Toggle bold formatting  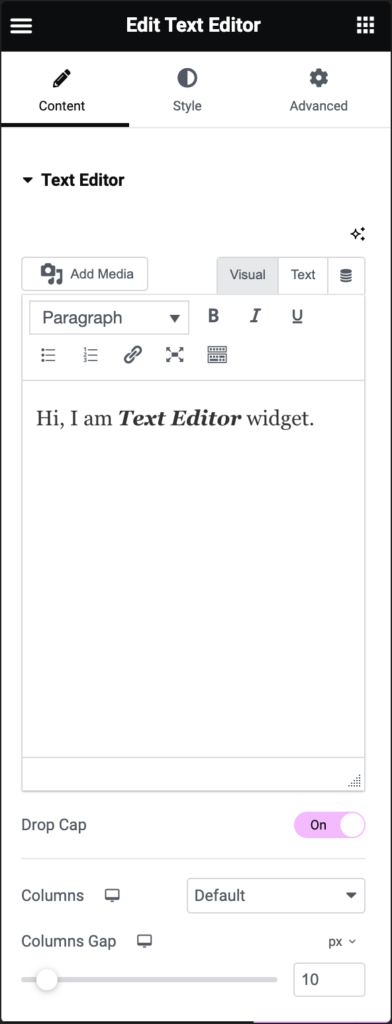(x=213, y=317)
